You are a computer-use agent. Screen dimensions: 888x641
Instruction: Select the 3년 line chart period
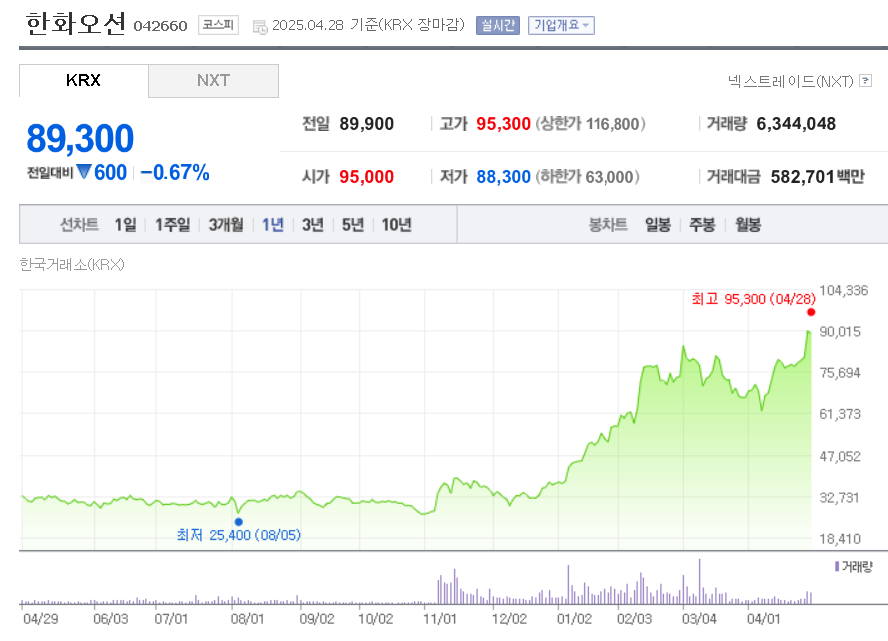tap(313, 225)
